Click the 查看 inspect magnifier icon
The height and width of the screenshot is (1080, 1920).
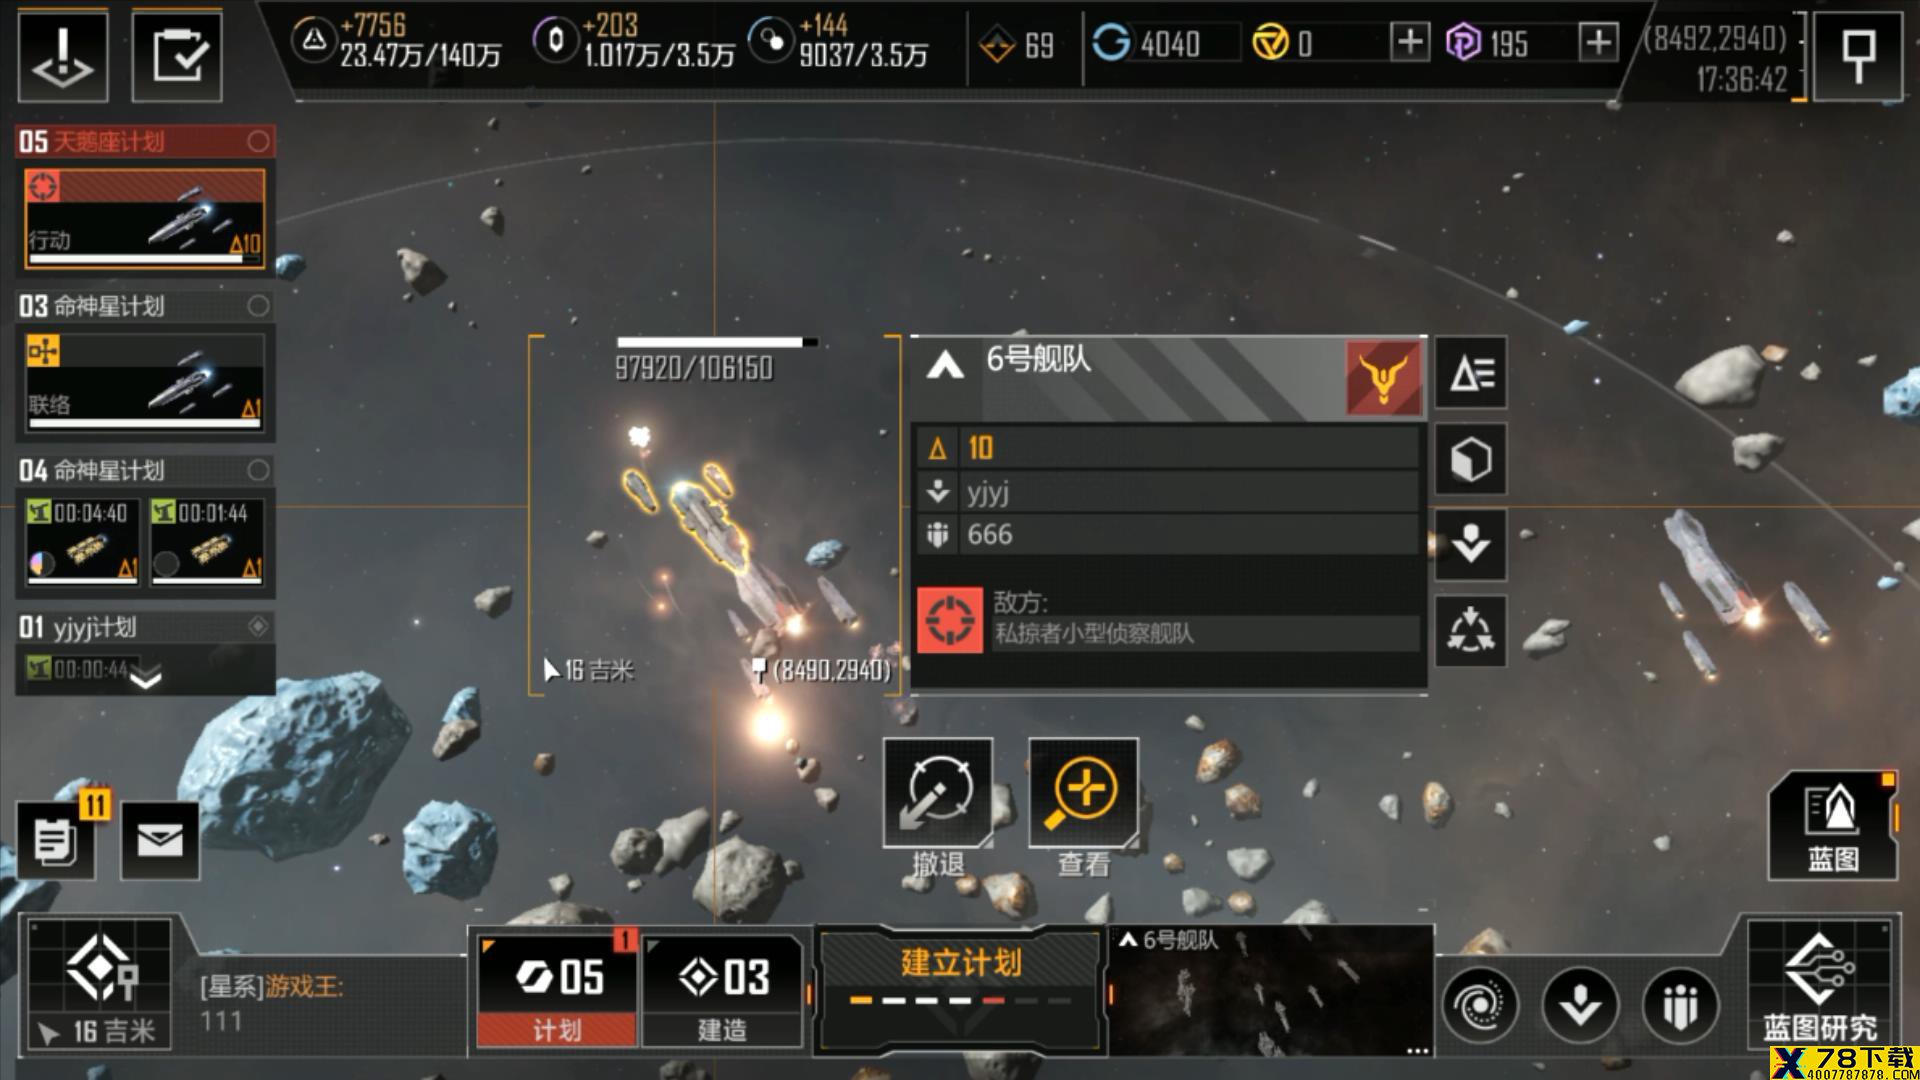tap(1083, 793)
